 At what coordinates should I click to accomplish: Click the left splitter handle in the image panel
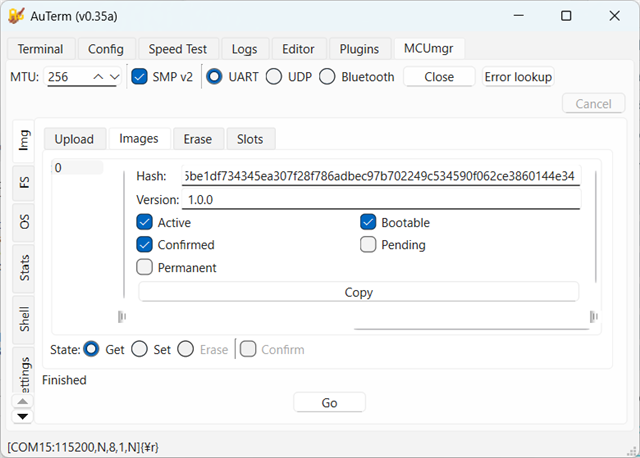click(x=122, y=316)
